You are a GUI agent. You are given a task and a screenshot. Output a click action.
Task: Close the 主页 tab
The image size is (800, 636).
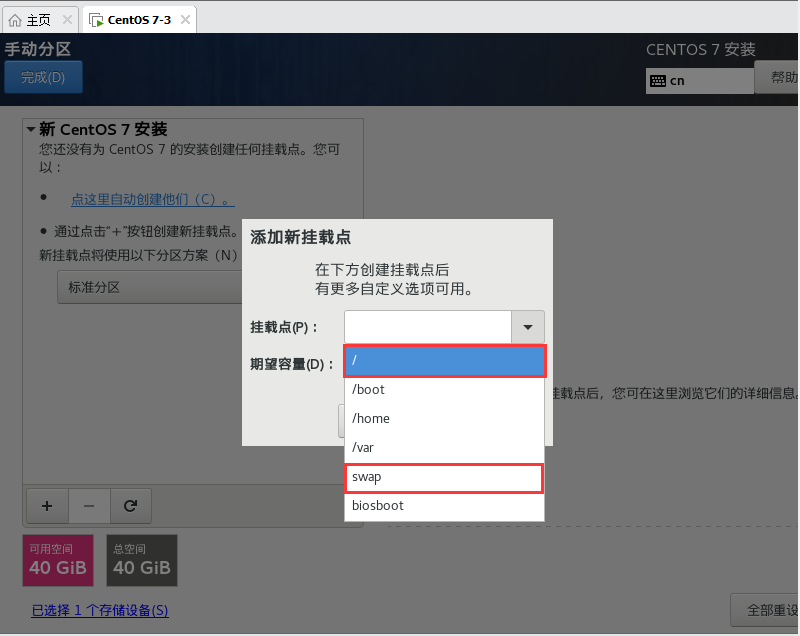pyautogui.click(x=67, y=20)
